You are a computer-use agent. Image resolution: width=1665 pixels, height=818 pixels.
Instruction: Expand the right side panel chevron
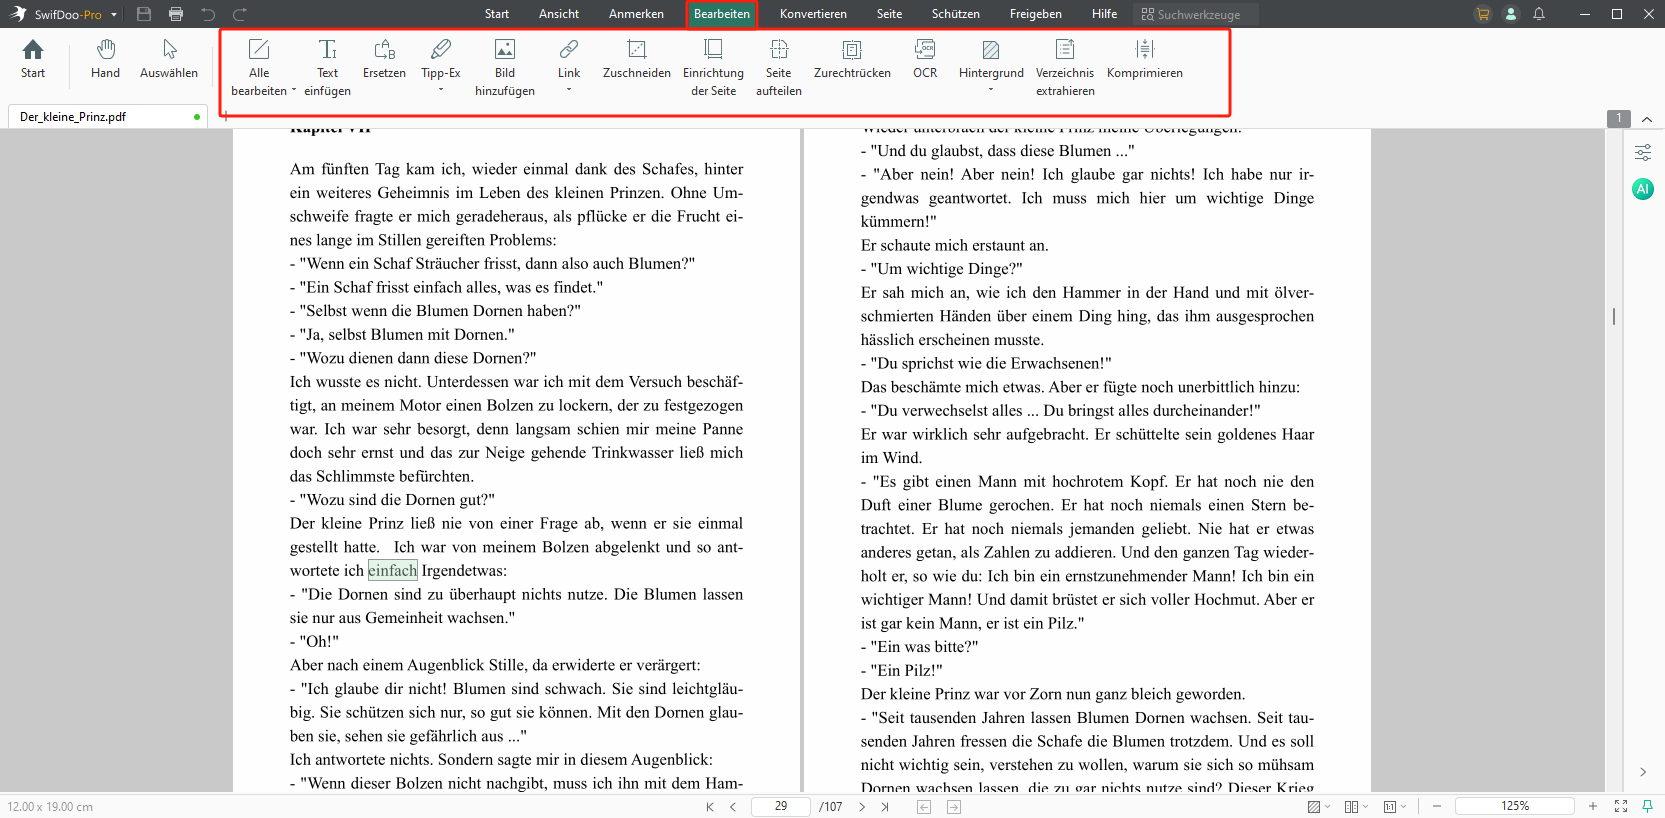1643,772
